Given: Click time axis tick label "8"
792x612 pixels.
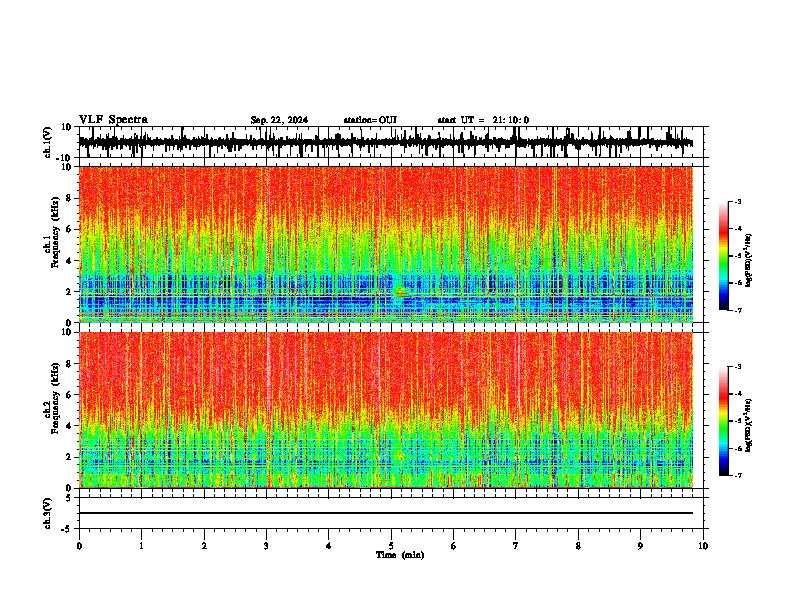Looking at the screenshot, I should pos(578,546).
